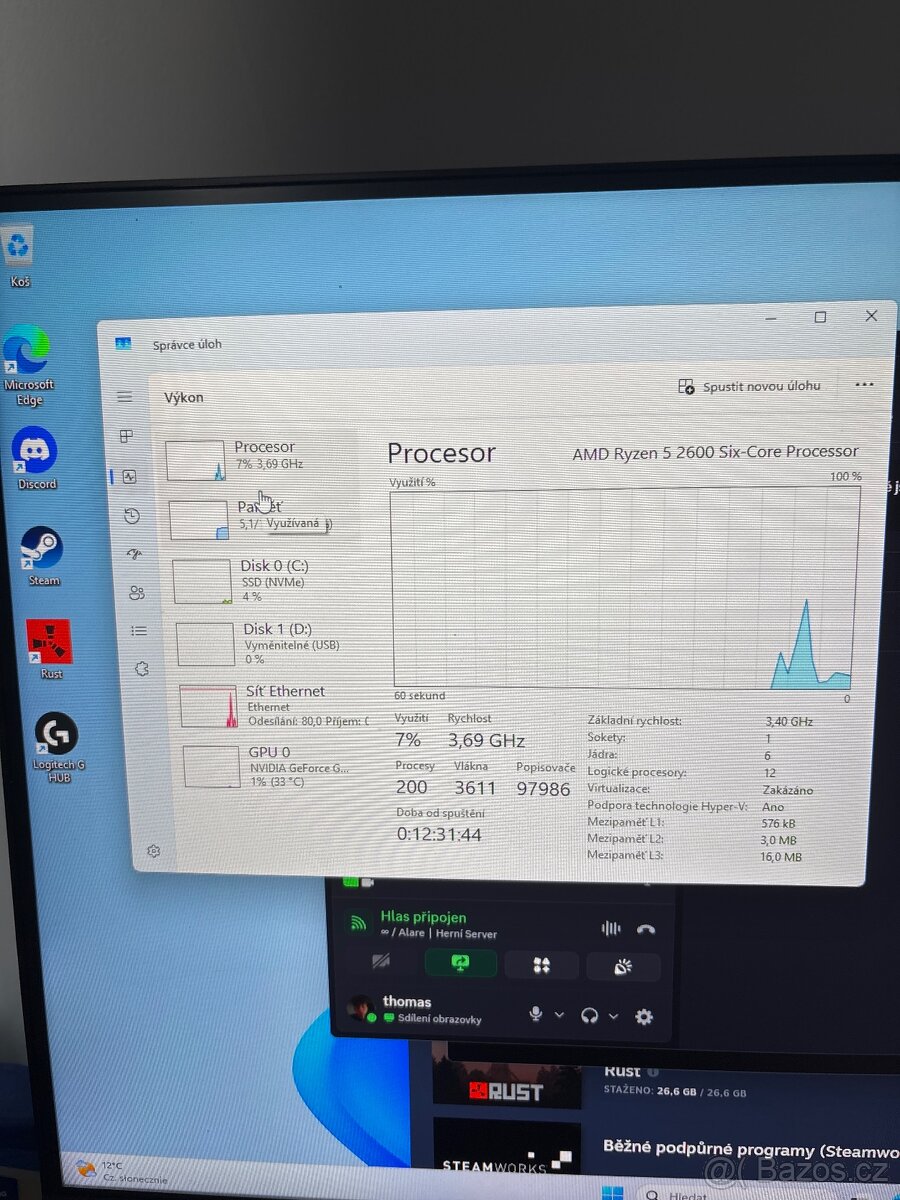900x1200 pixels.
Task: Open Task Manager settings gear icon
Action: (x=154, y=851)
